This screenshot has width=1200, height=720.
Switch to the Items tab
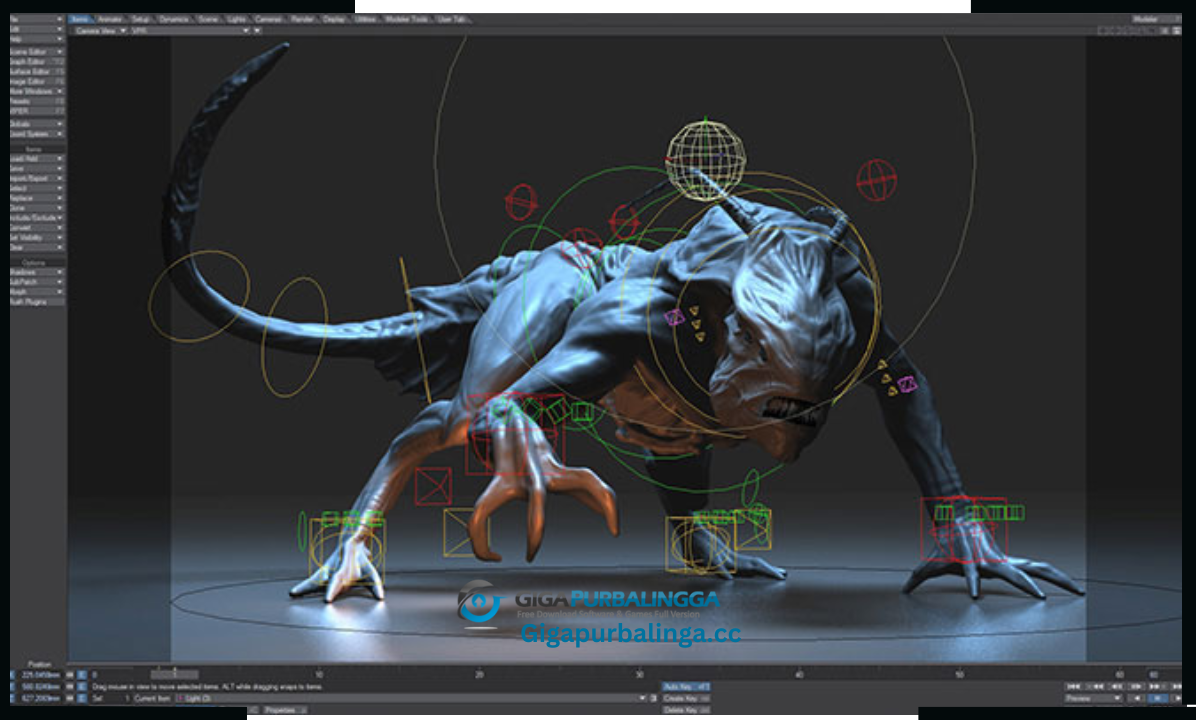(x=80, y=19)
